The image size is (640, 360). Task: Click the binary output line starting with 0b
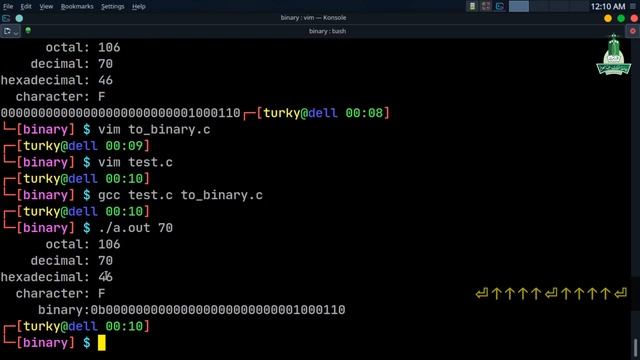[191, 310]
